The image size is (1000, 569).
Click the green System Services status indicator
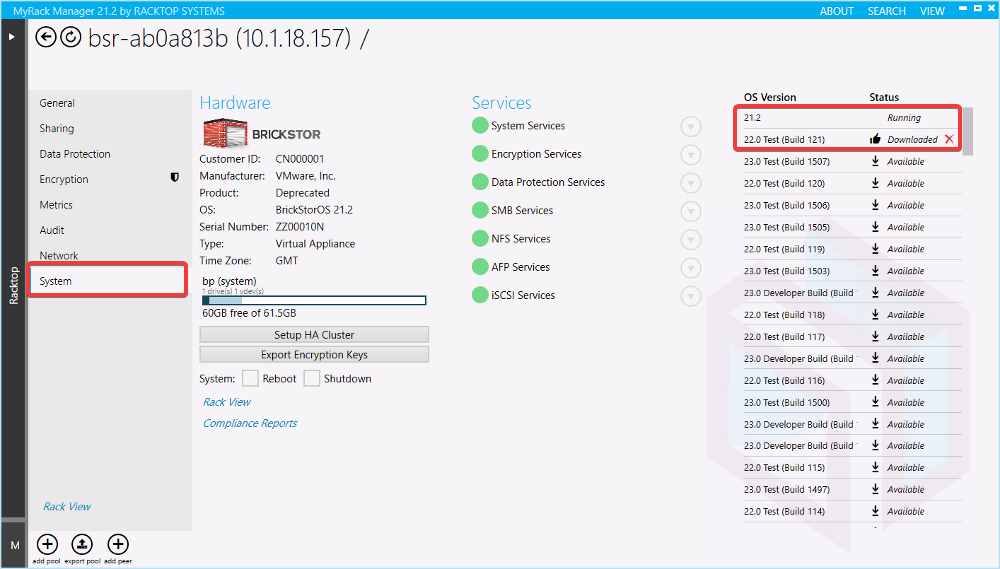pos(480,126)
